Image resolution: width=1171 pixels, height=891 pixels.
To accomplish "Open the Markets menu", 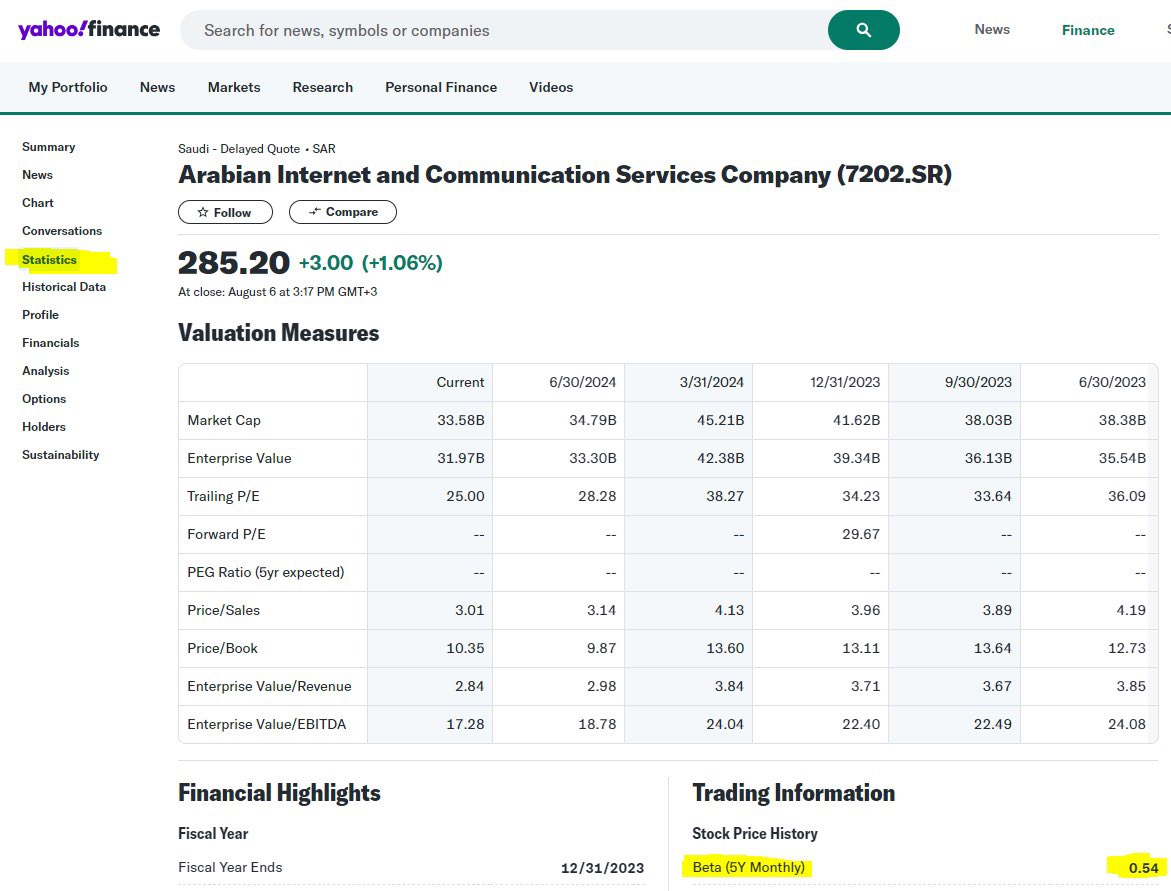I will pos(234,87).
